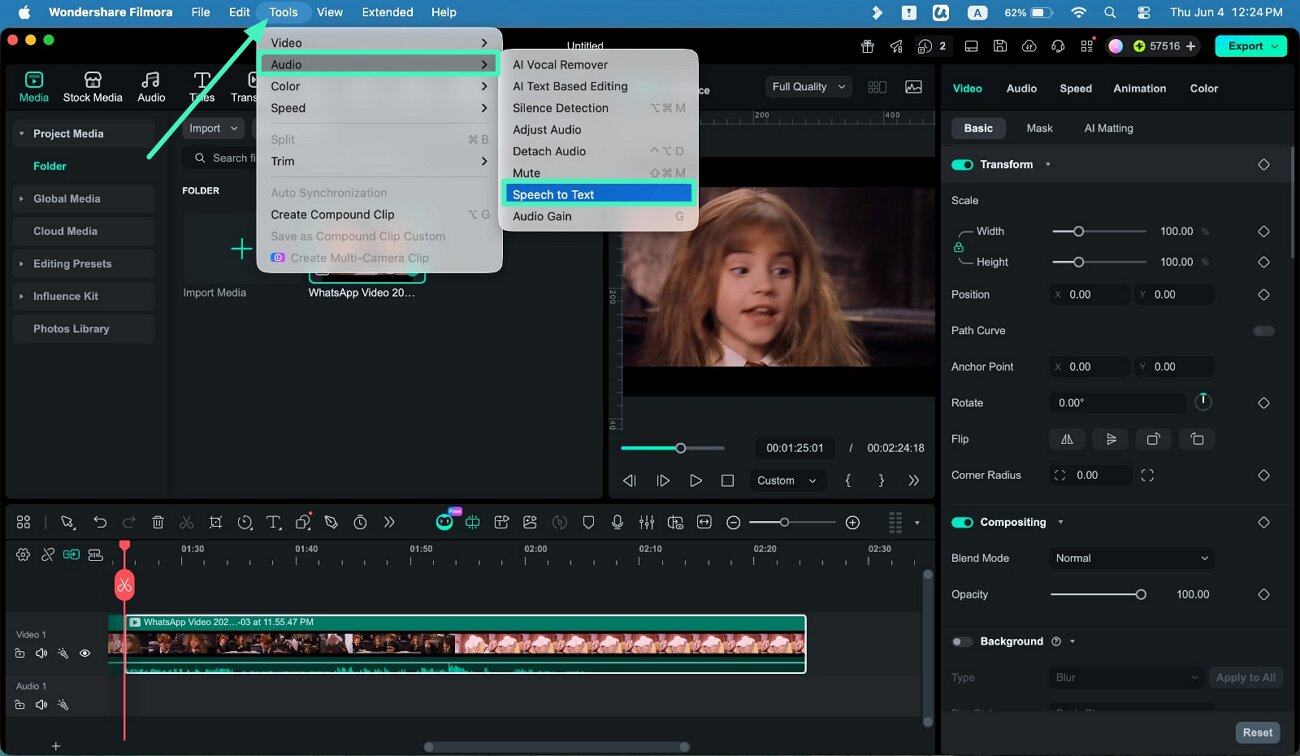This screenshot has width=1300, height=756.
Task: Add text with the T tool icon
Action: pos(273,522)
